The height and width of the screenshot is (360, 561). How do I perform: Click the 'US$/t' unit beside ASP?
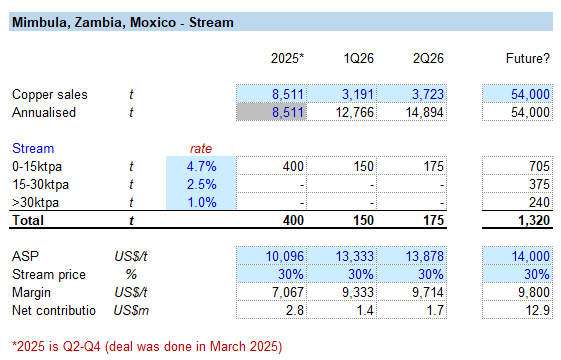point(131,256)
